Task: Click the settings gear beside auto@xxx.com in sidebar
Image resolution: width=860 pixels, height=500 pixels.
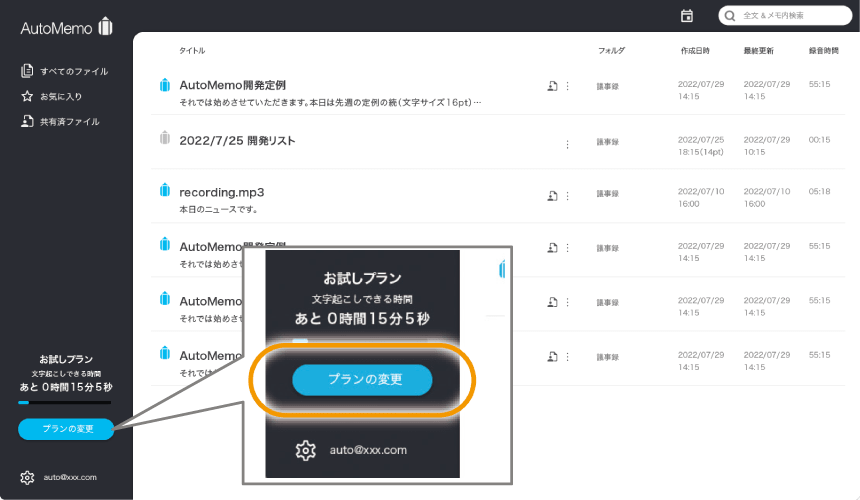Action: (x=27, y=477)
